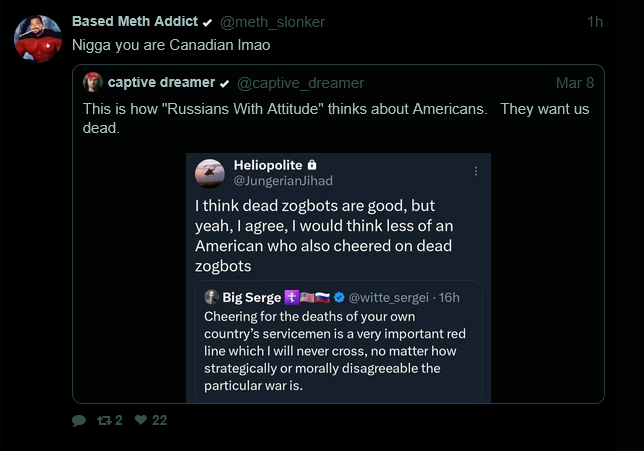Screen dimensions: 644x451
Task: Like the post with the heart icon
Action: pos(141,421)
